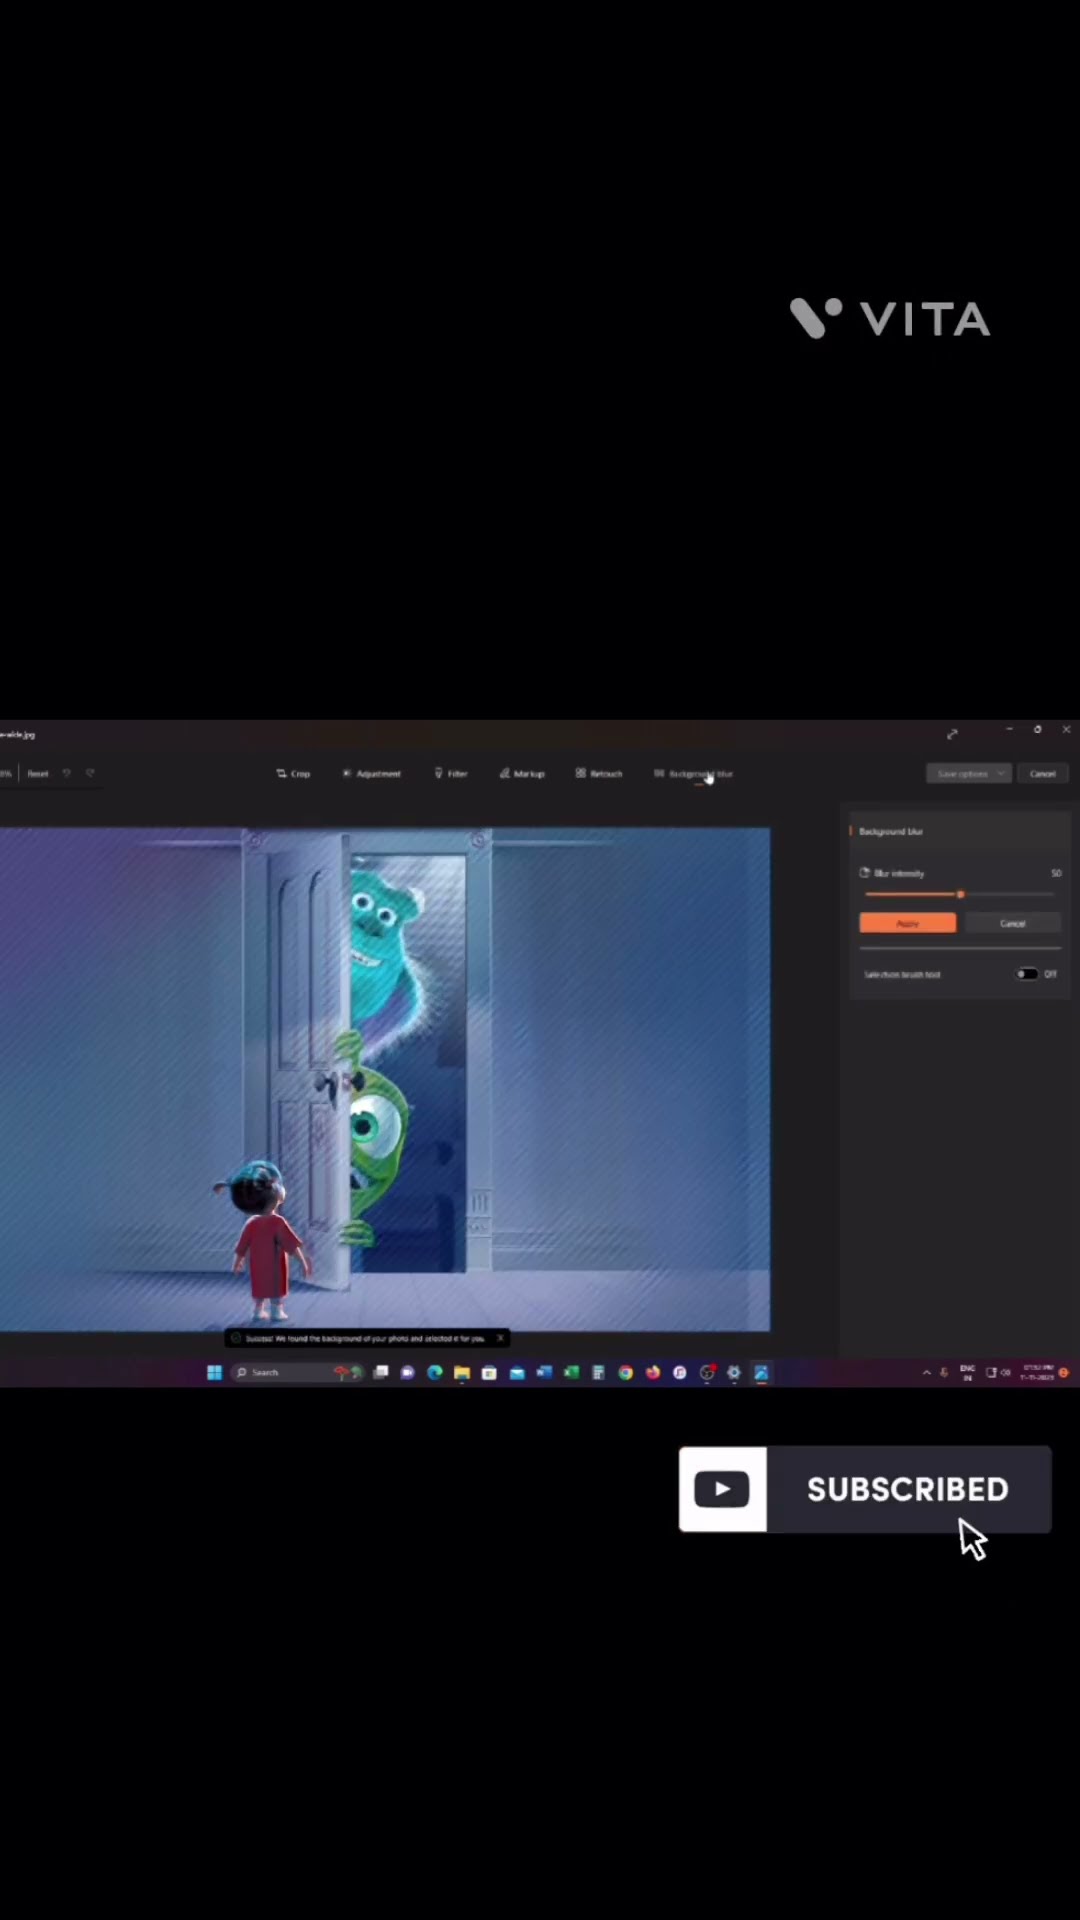Open Mail app from taskbar
This screenshot has width=1080, height=1920.
[x=517, y=1373]
